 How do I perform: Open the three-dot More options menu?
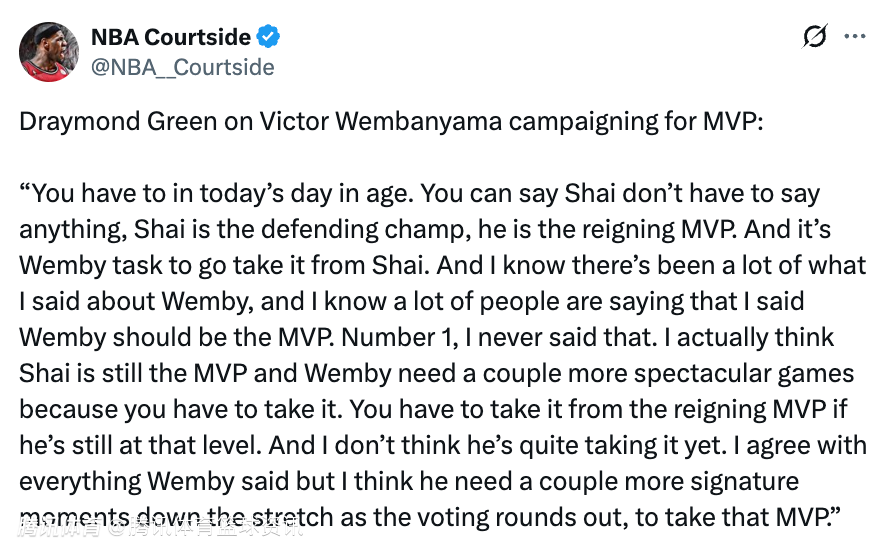(x=854, y=36)
